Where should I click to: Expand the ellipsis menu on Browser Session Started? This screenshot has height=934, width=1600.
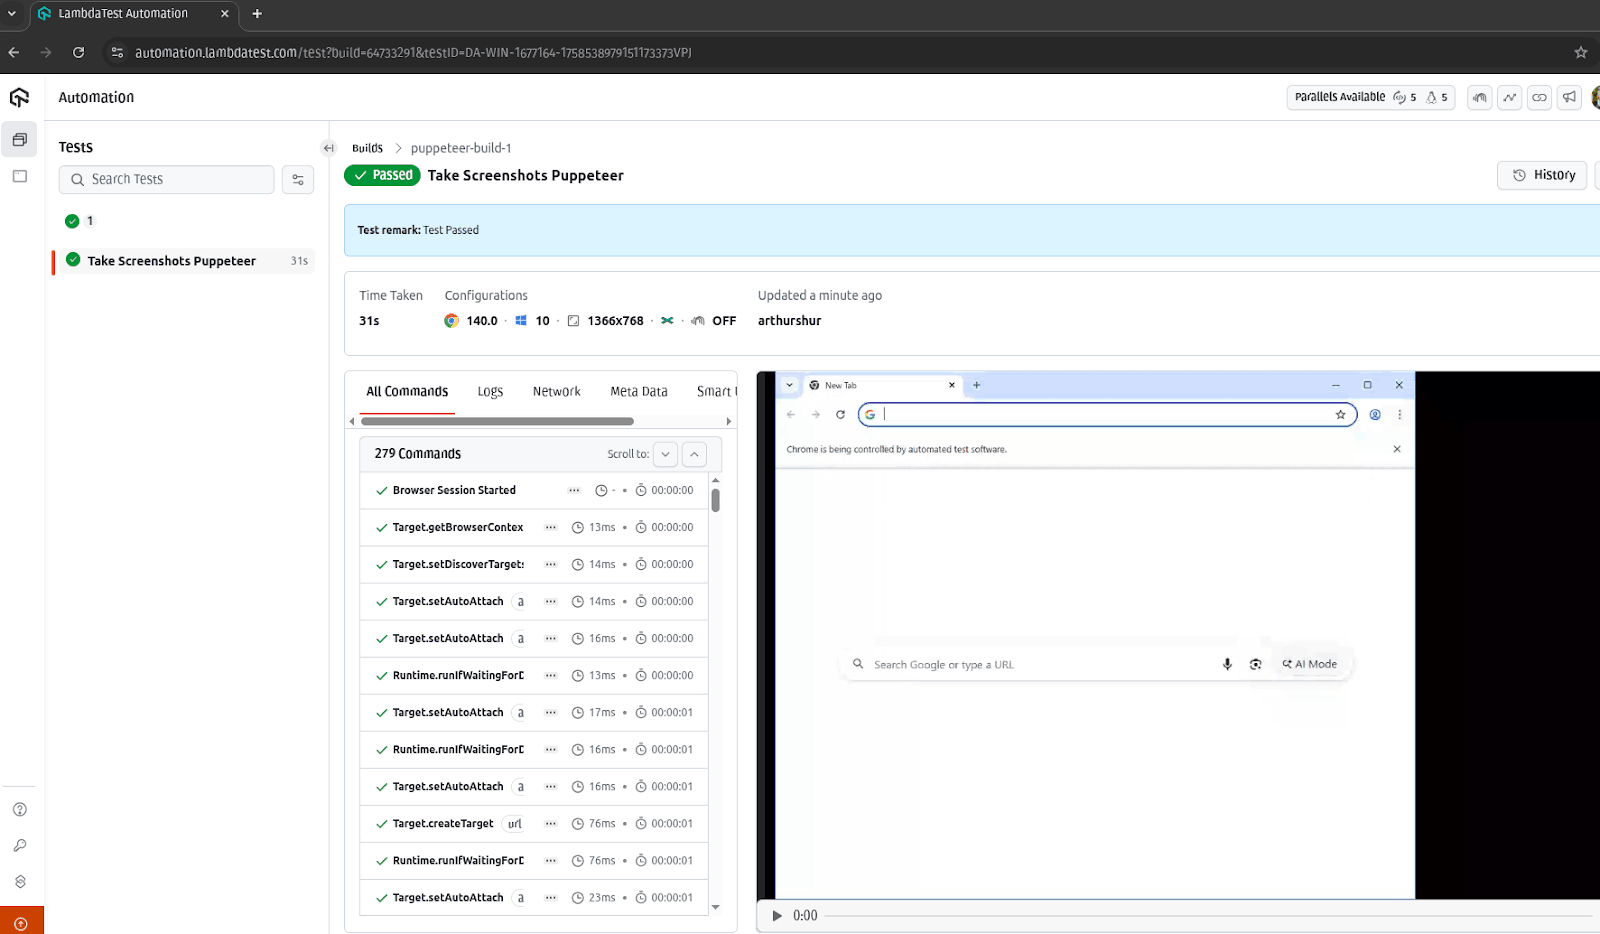[x=574, y=490]
